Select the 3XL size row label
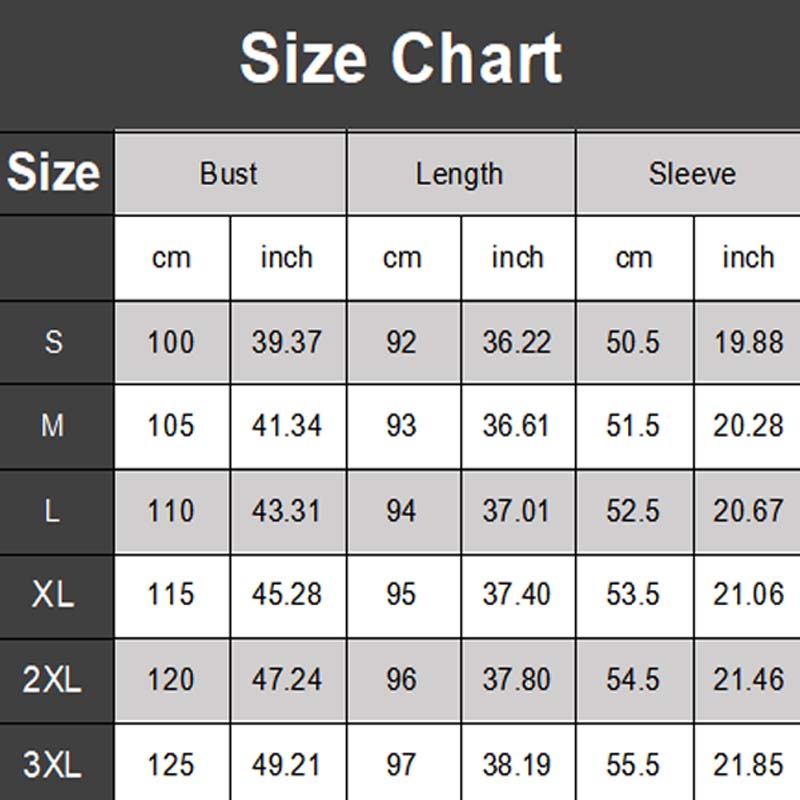Viewport: 800px width, 800px height. click(53, 765)
